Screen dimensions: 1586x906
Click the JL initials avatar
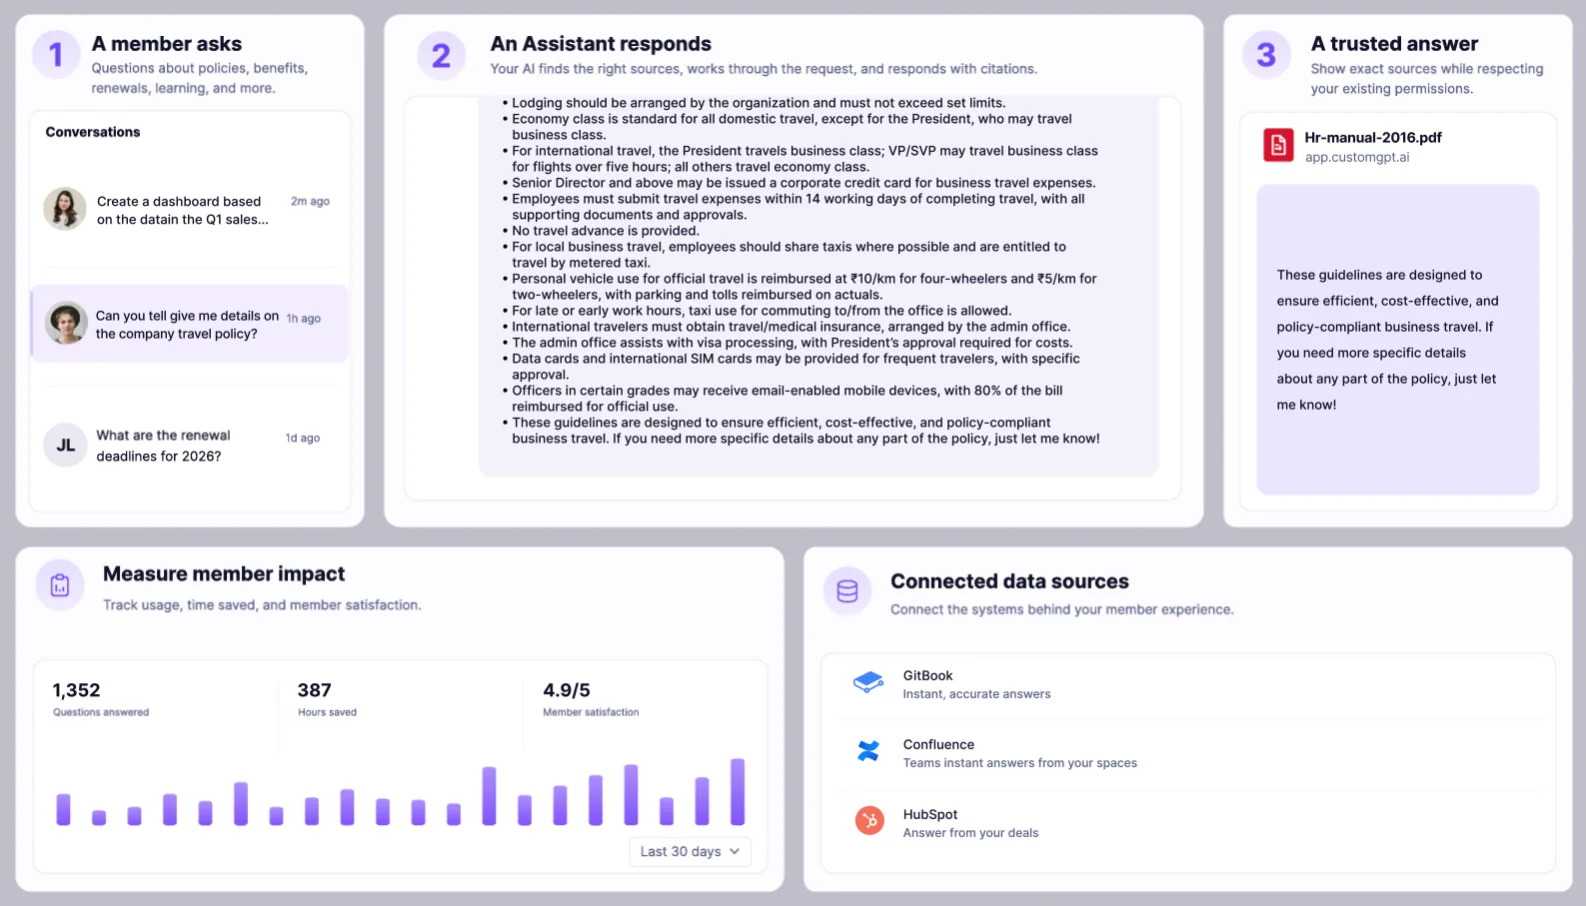66,445
